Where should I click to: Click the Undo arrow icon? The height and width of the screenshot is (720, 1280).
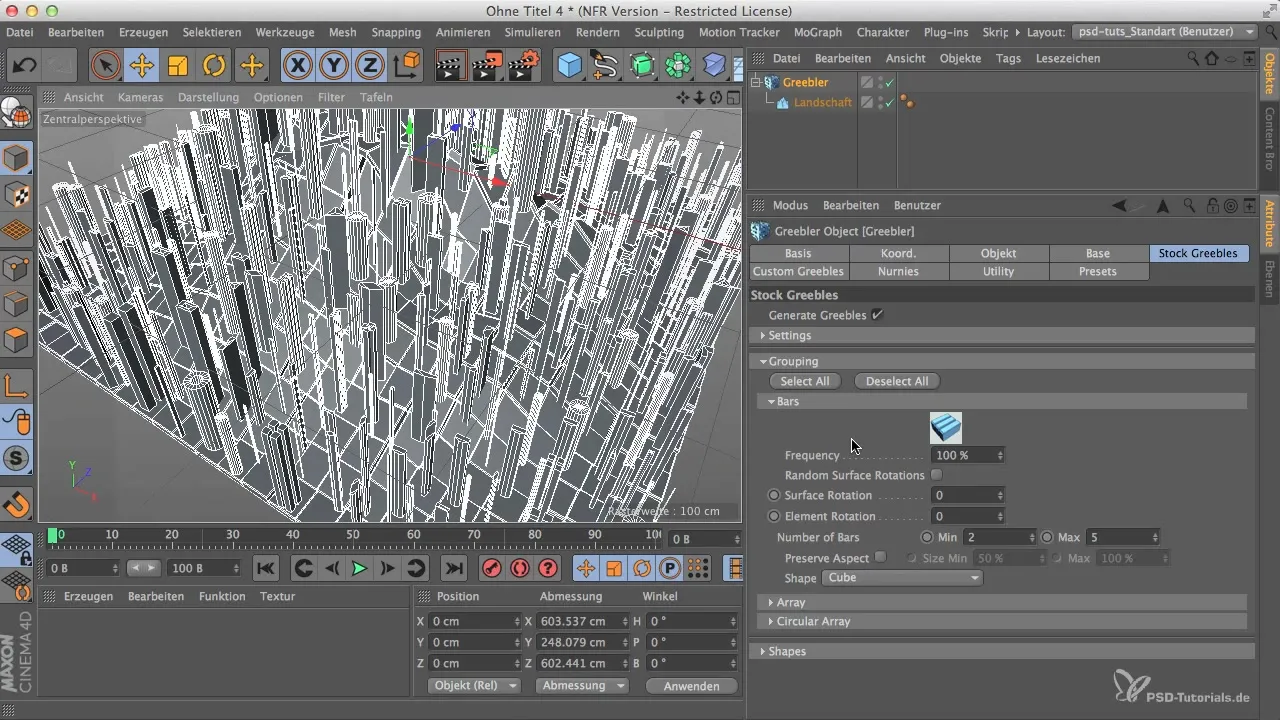(x=24, y=66)
